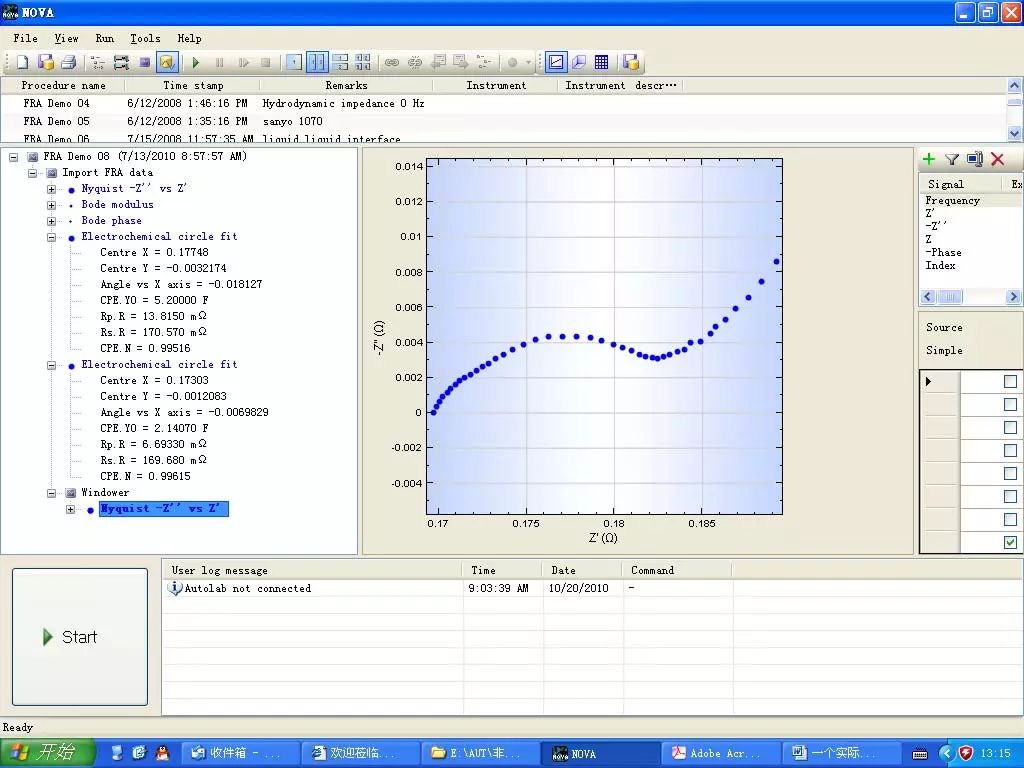Image resolution: width=1024 pixels, height=768 pixels.
Task: Click the Print toolbar icon
Action: 68,62
